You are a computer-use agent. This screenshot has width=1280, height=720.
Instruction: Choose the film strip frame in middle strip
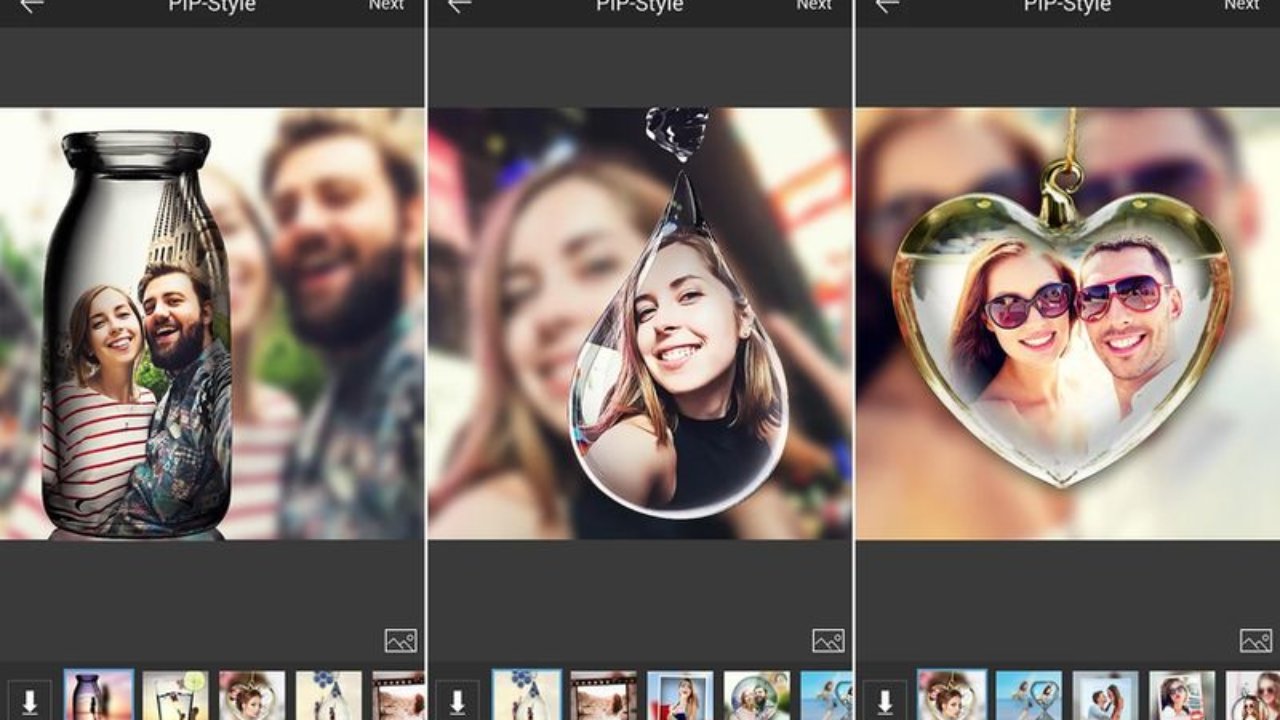click(x=603, y=696)
